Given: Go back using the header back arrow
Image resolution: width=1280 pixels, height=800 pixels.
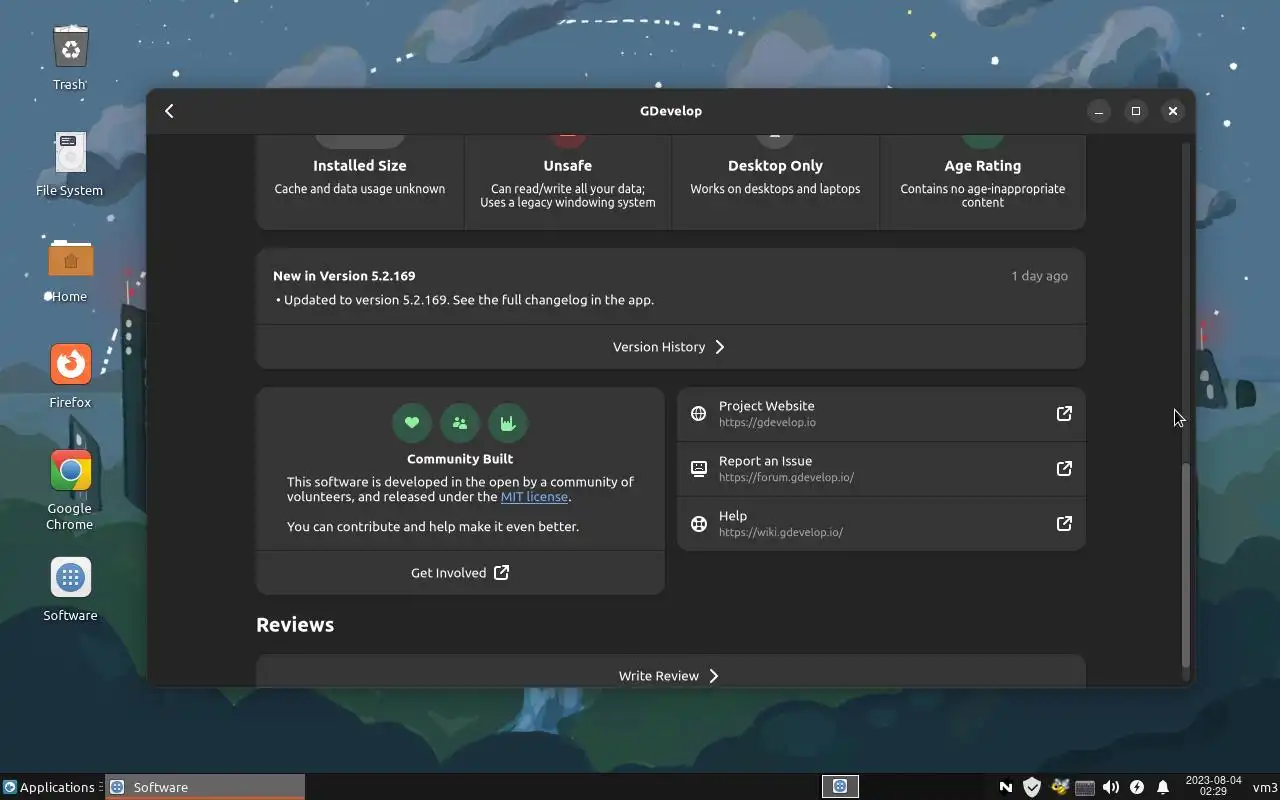Looking at the screenshot, I should [x=169, y=111].
